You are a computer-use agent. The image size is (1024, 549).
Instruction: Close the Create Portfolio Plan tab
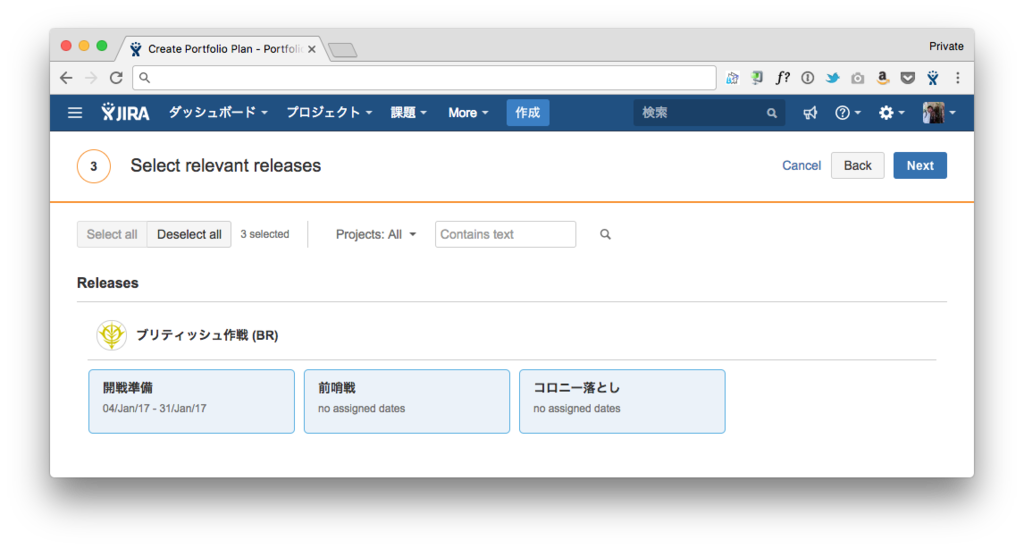point(312,49)
